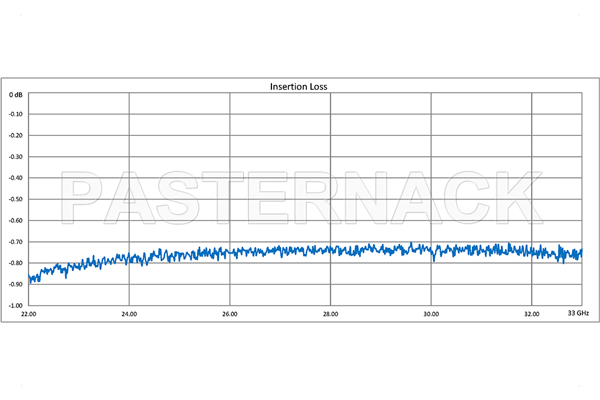Select the 32.00 x-axis label
600x400 pixels.
click(x=531, y=313)
